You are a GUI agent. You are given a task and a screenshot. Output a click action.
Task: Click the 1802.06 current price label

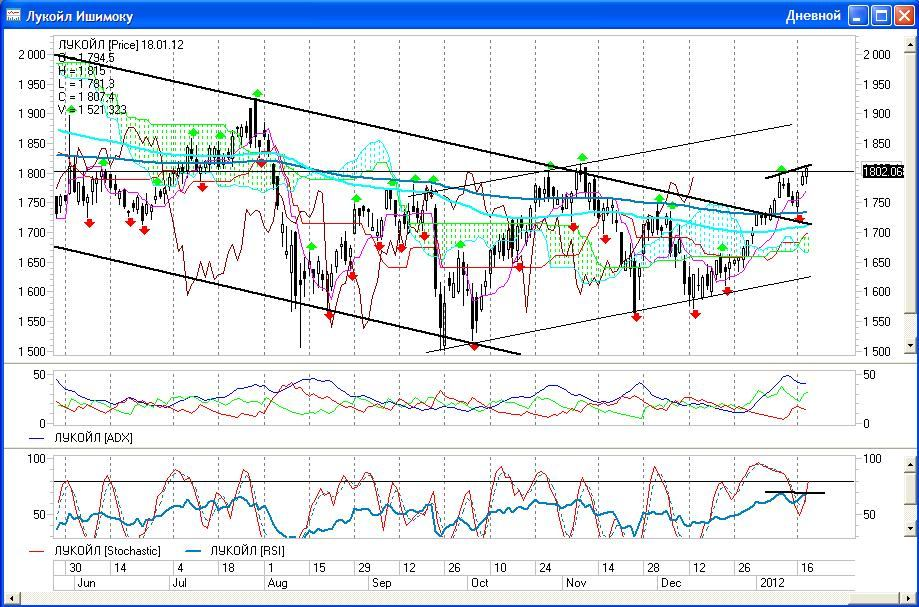tap(883, 172)
